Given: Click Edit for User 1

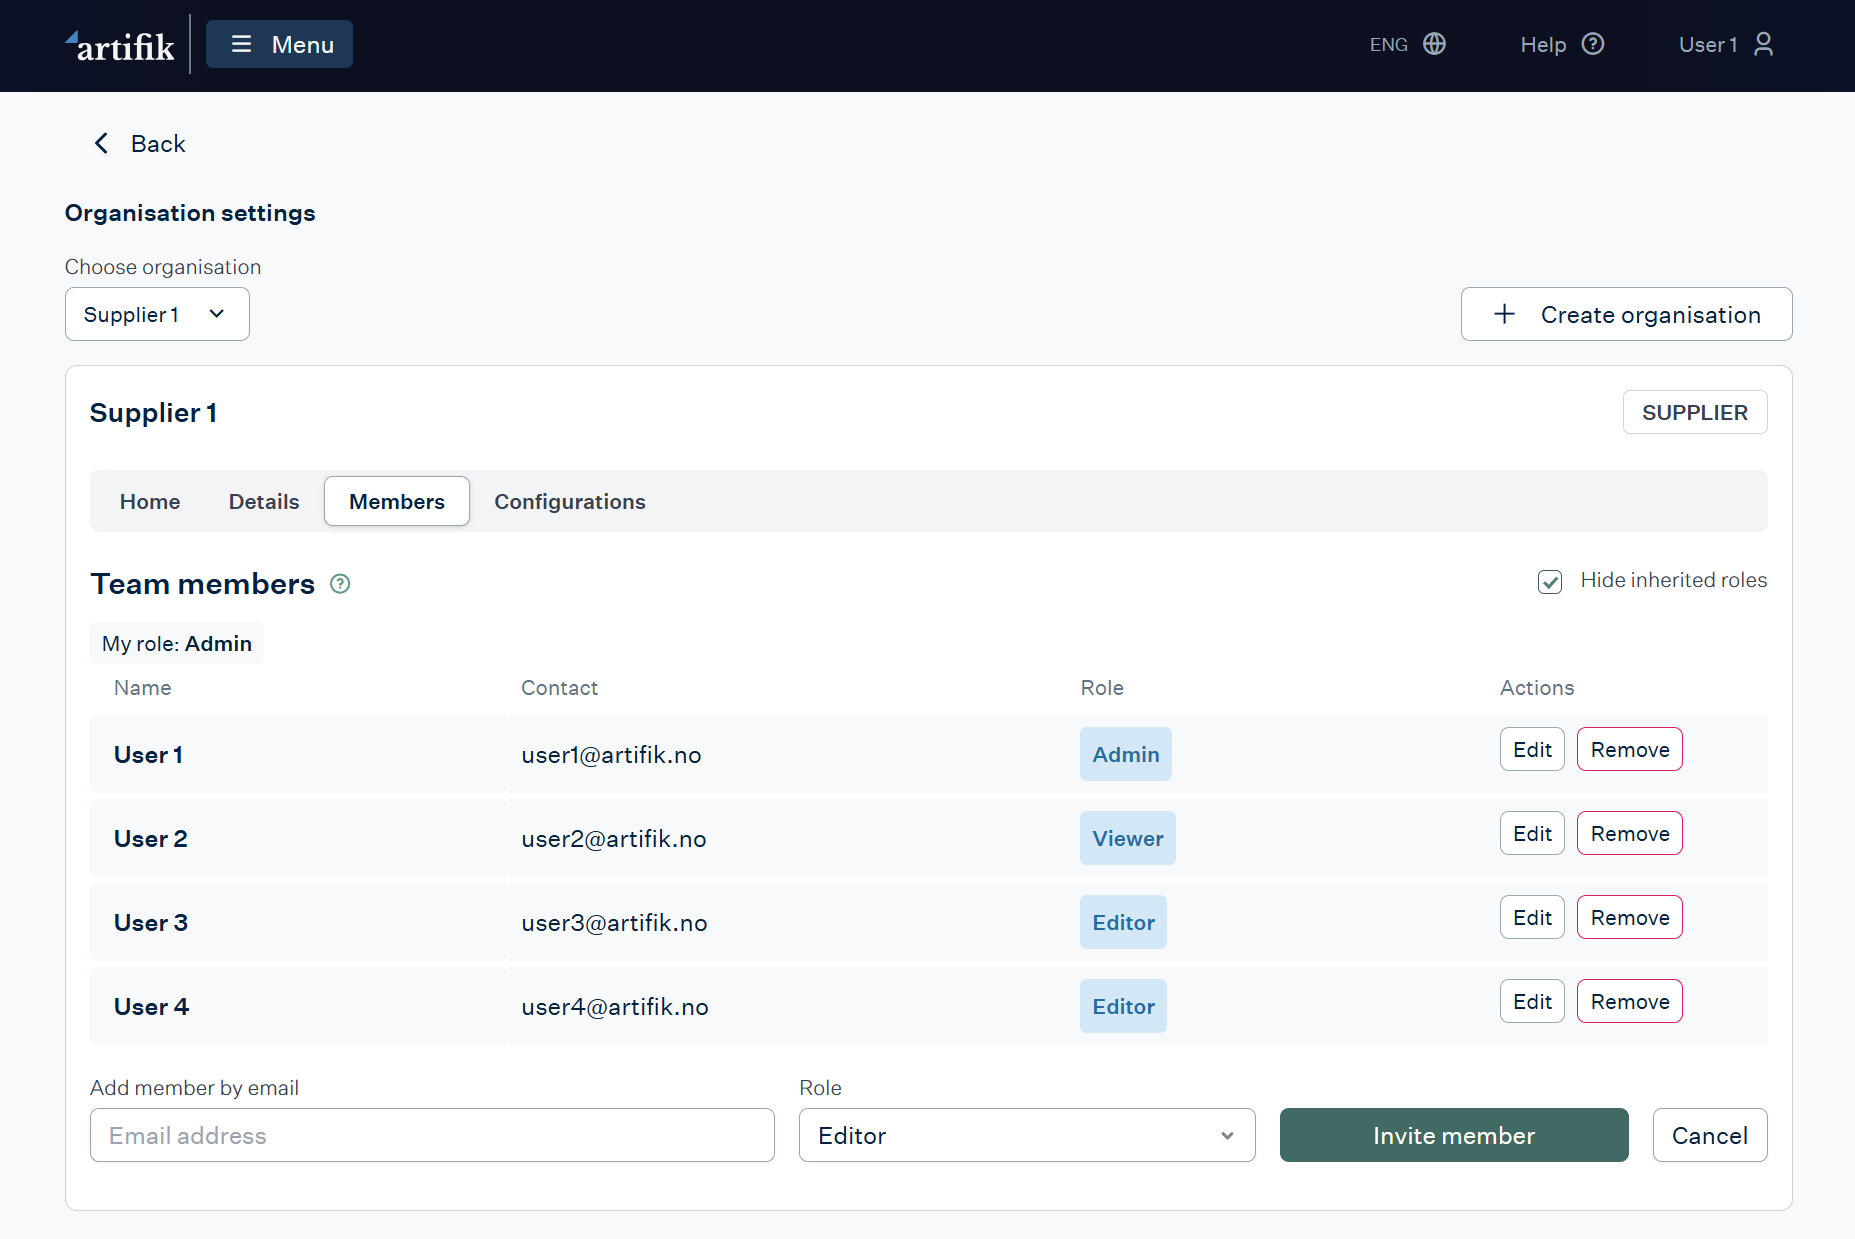Looking at the screenshot, I should 1532,749.
